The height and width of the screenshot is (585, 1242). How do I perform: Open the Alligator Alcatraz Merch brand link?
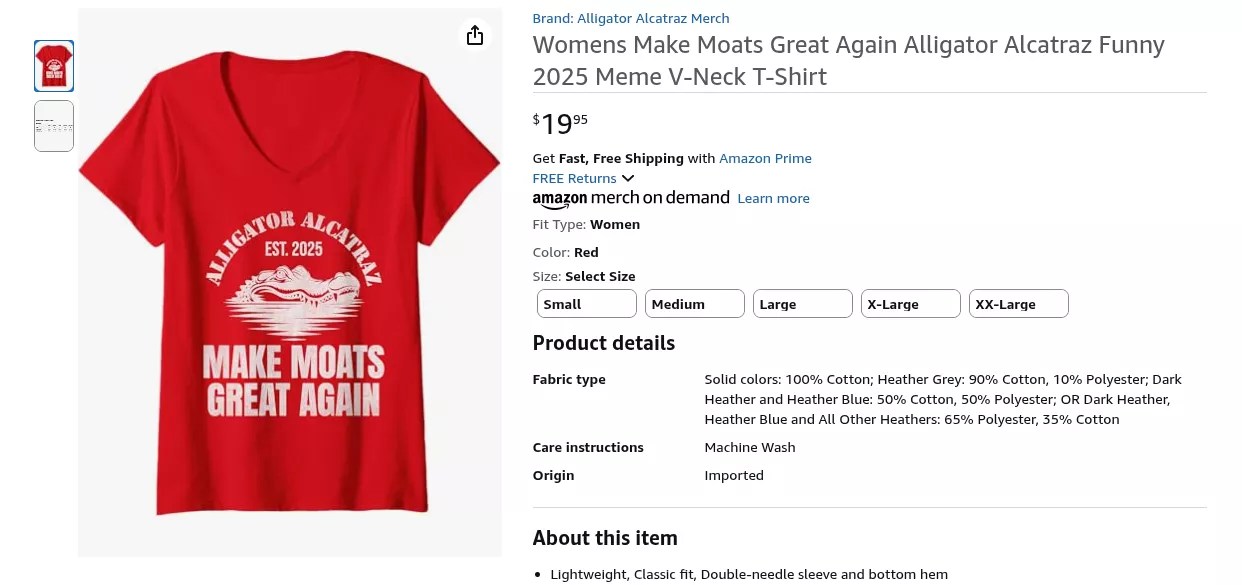coord(631,18)
